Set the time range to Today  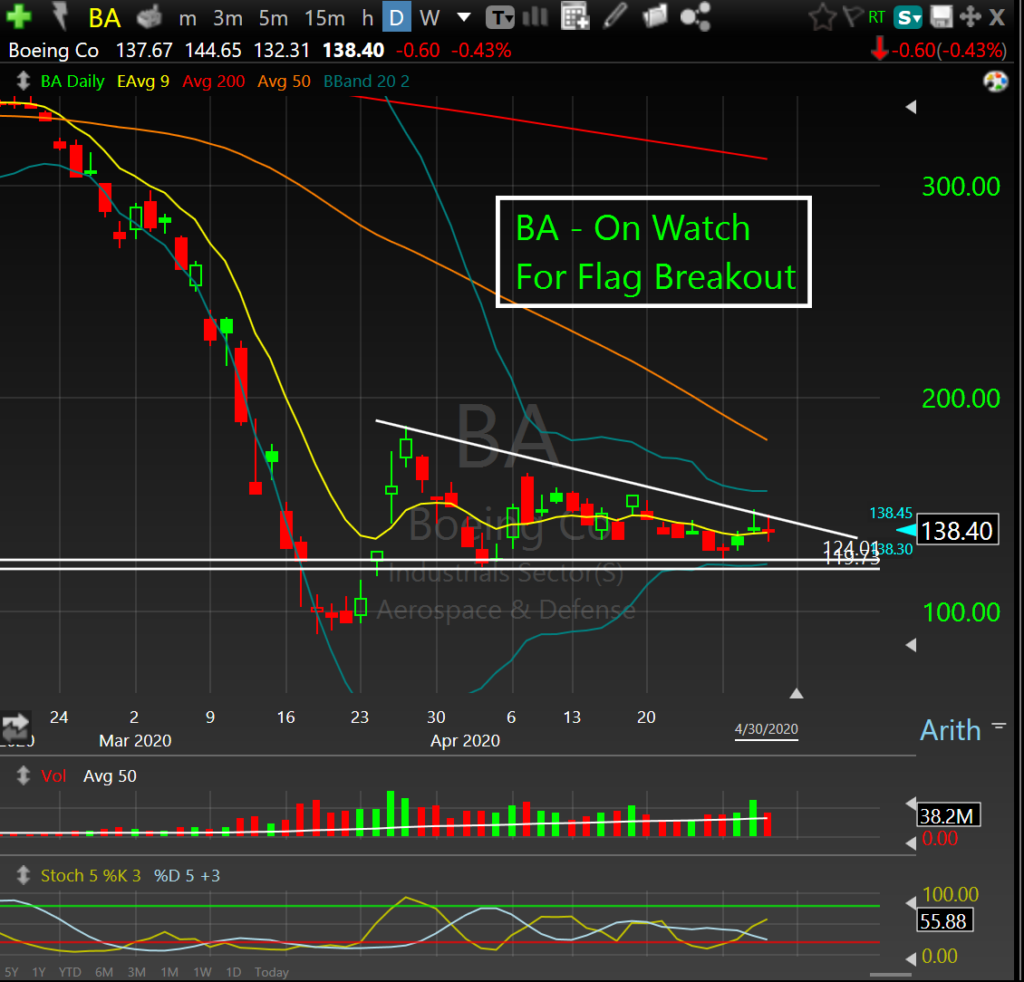pyautogui.click(x=272, y=972)
